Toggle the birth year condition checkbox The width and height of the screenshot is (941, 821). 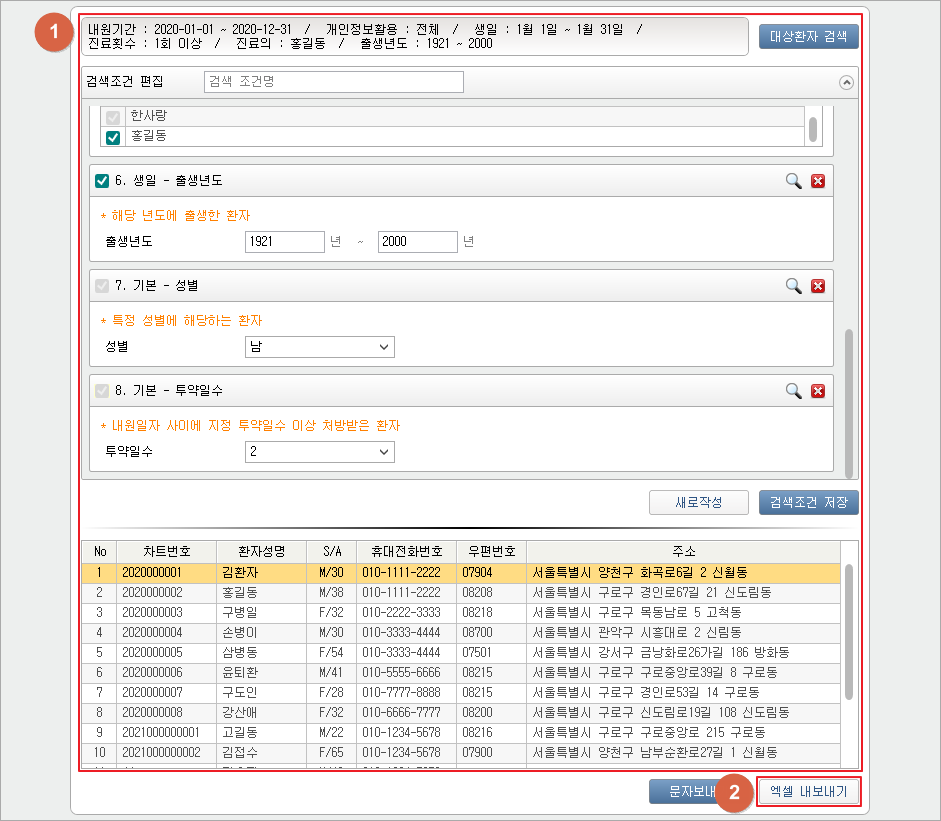(101, 181)
